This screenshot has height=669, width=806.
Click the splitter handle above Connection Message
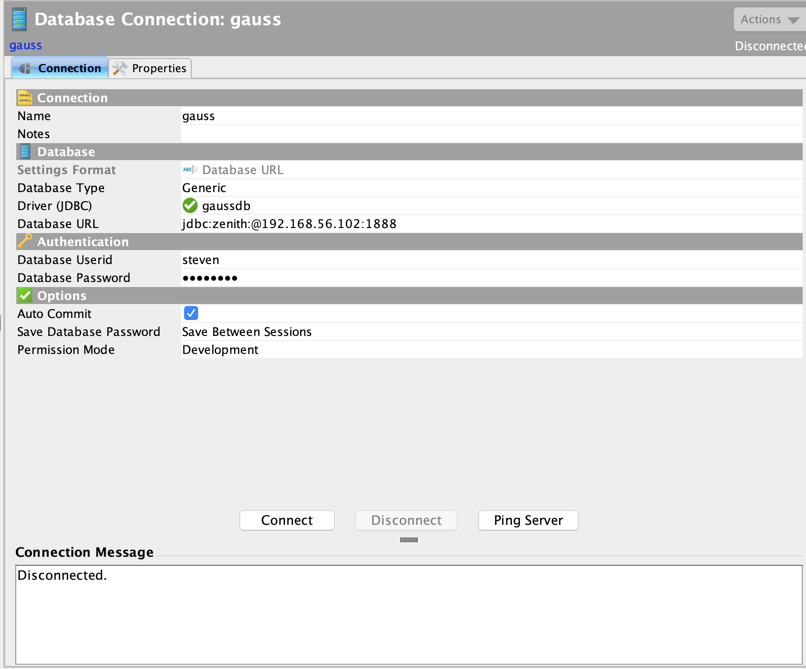pos(409,540)
